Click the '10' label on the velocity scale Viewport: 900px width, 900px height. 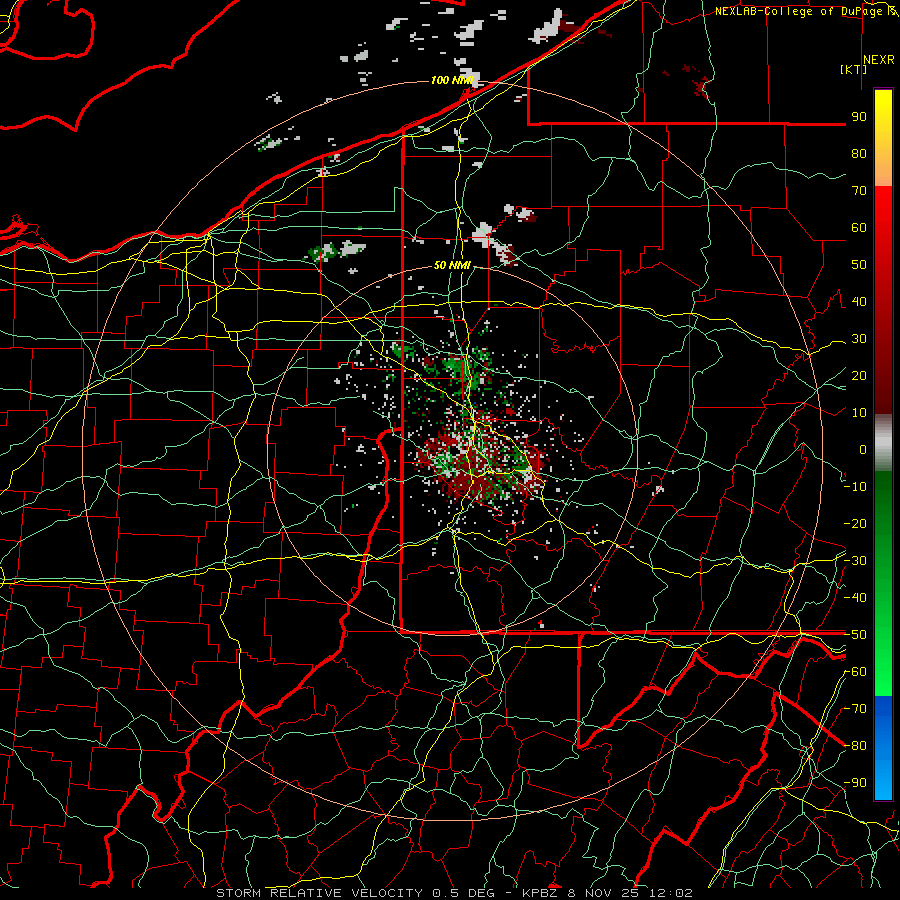coord(859,413)
